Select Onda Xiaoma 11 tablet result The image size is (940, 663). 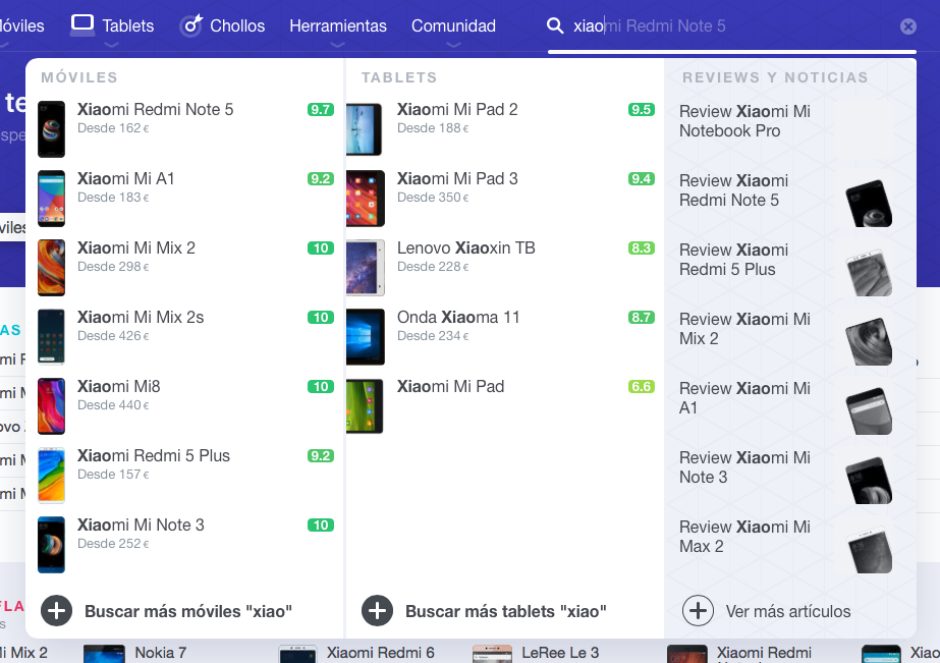[502, 336]
